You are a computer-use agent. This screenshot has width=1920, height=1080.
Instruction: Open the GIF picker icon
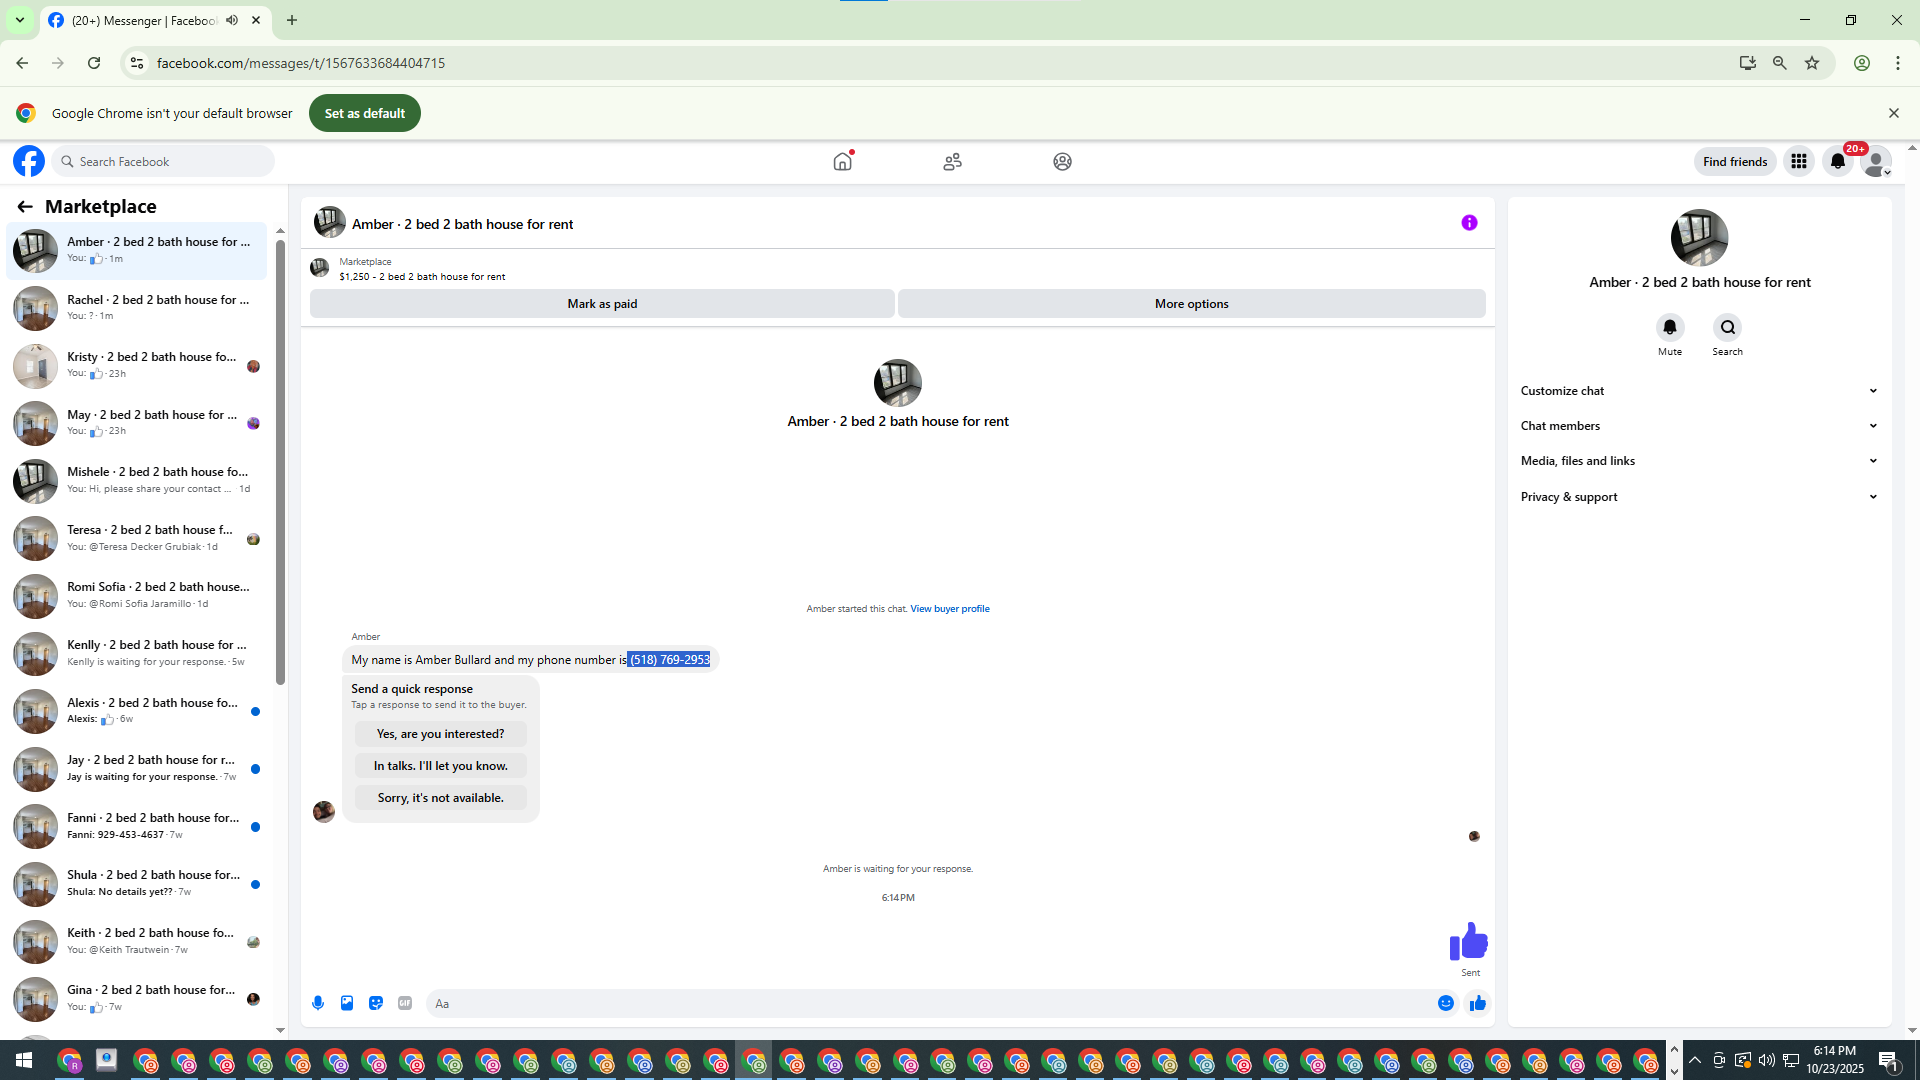[405, 1003]
